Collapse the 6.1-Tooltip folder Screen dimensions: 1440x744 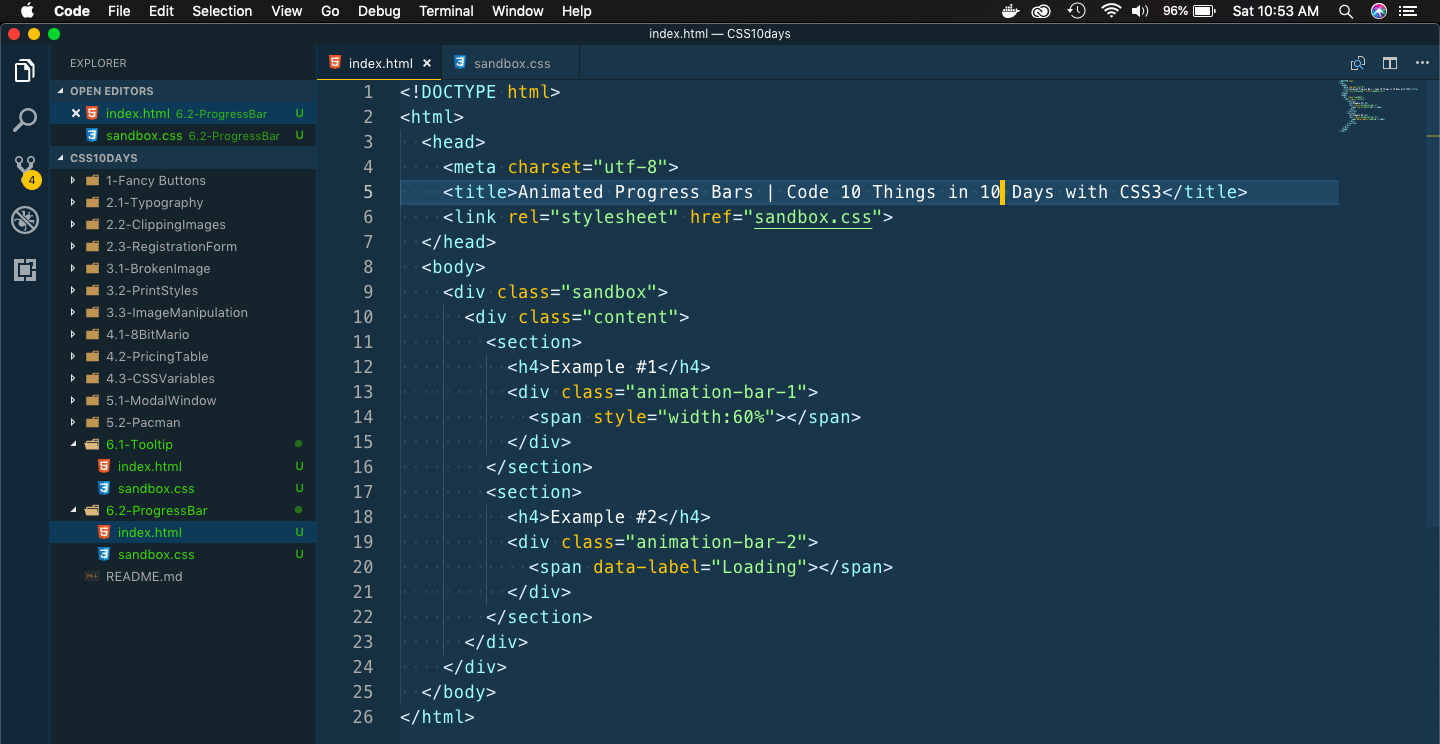click(183, 444)
